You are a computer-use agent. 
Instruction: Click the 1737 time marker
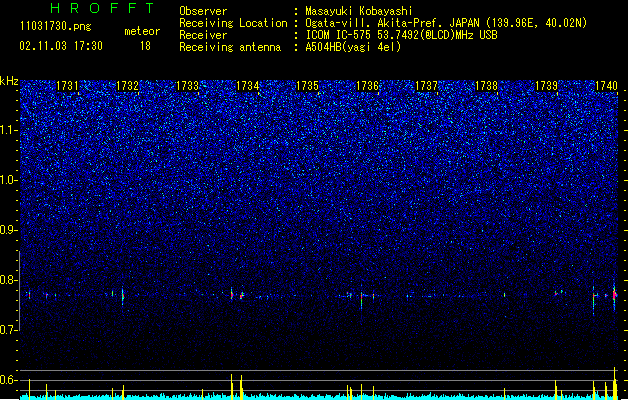(426, 86)
